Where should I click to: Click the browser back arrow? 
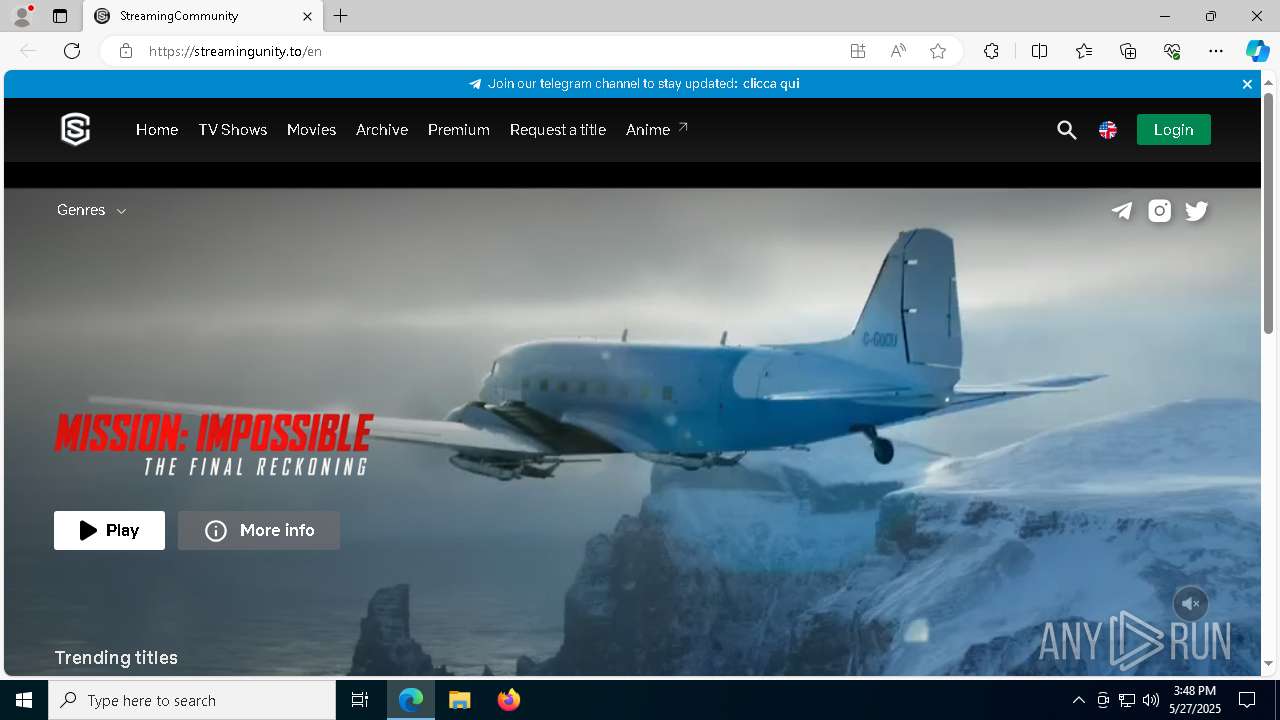click(28, 51)
